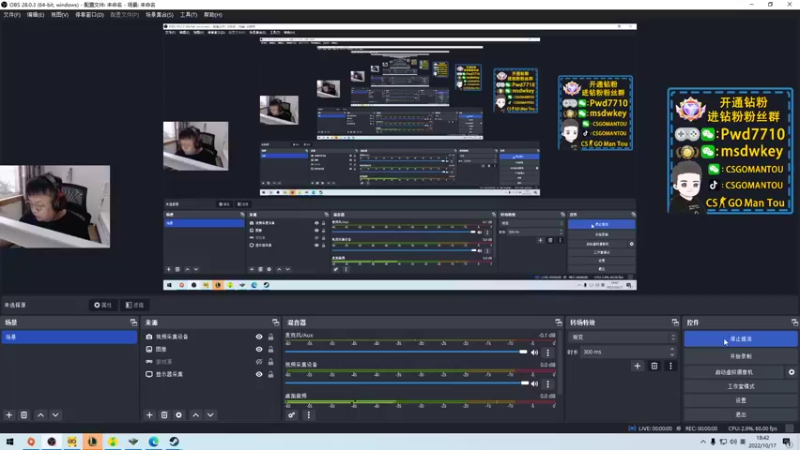Click 工作室模式 studio mode button
This screenshot has height=450, width=800.
pyautogui.click(x=740, y=386)
